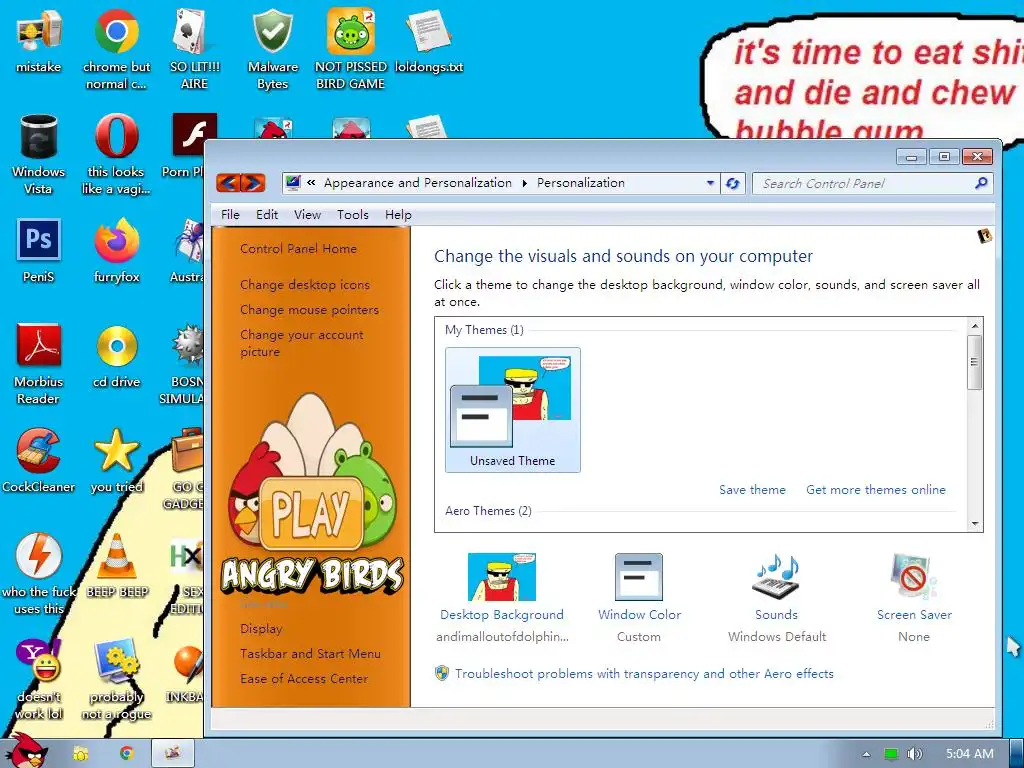Open the 'cd drive' disc icon

click(116, 357)
